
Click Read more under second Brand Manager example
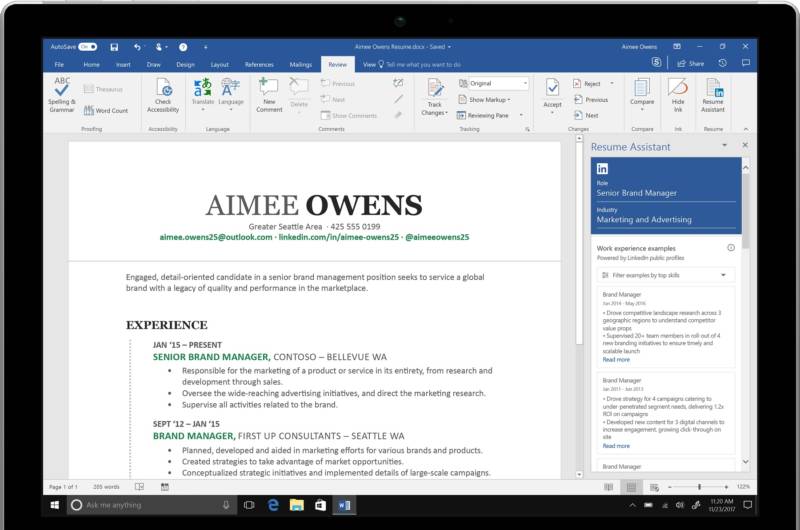click(x=616, y=446)
